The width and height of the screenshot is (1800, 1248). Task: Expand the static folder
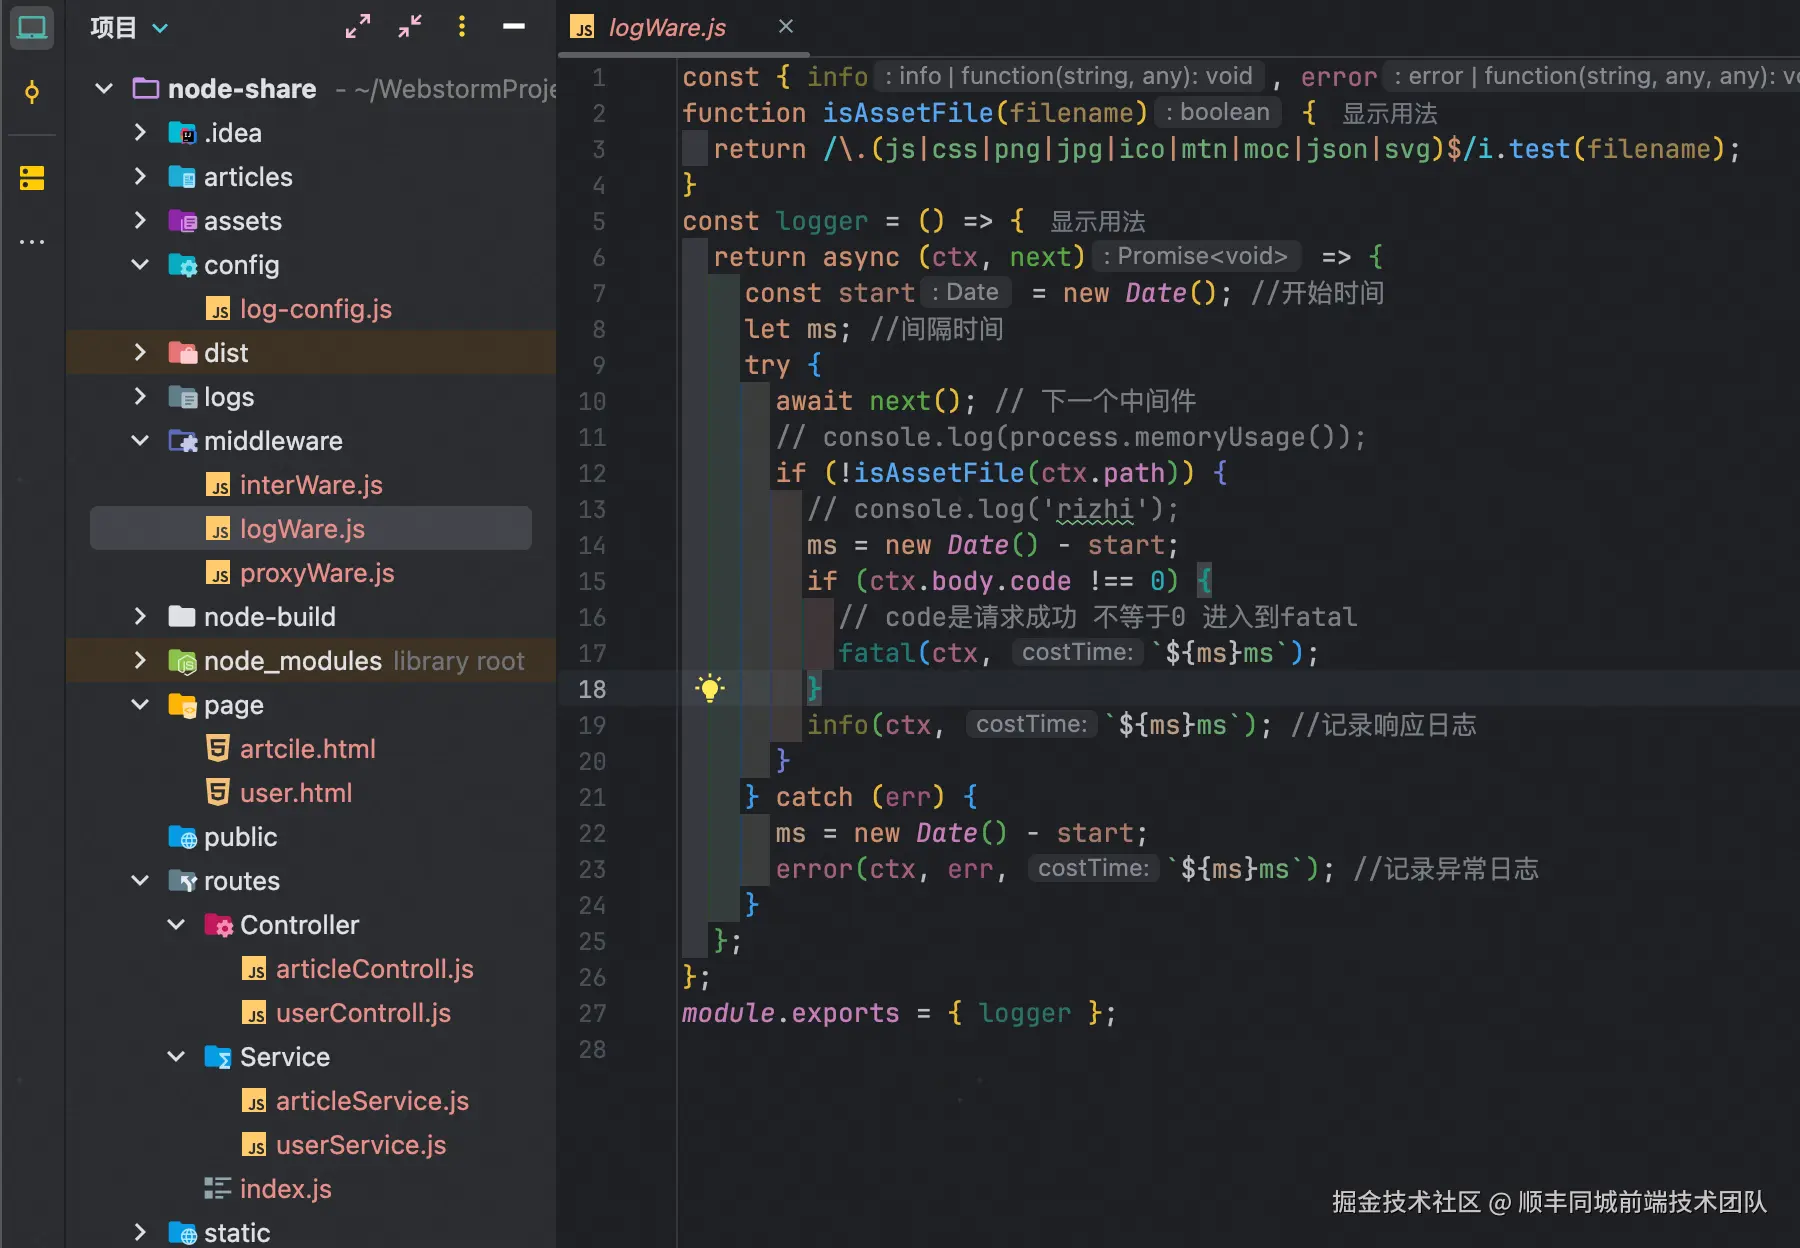(x=140, y=1233)
